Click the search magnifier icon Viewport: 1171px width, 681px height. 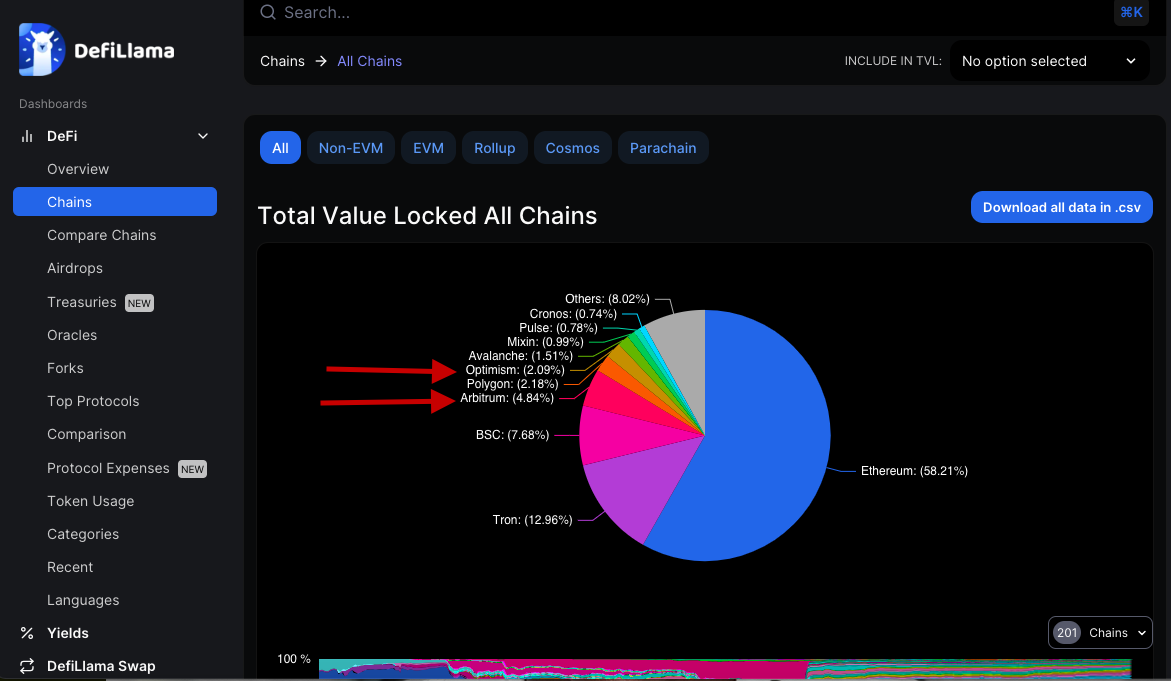tap(268, 12)
